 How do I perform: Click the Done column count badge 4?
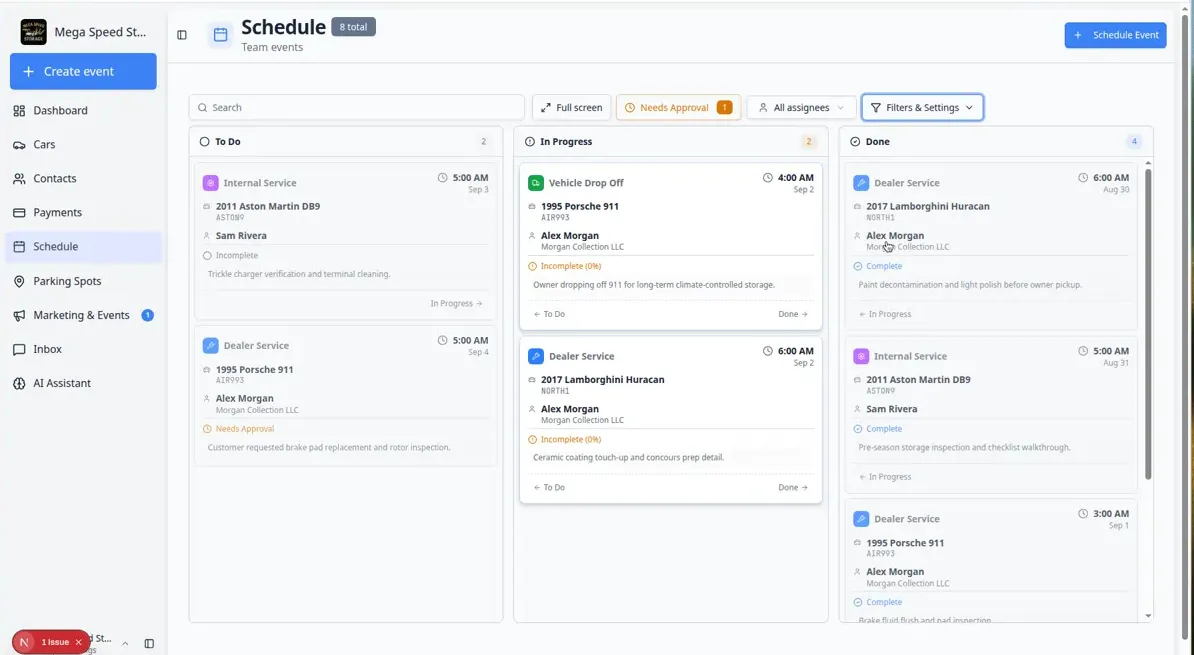tap(1134, 142)
